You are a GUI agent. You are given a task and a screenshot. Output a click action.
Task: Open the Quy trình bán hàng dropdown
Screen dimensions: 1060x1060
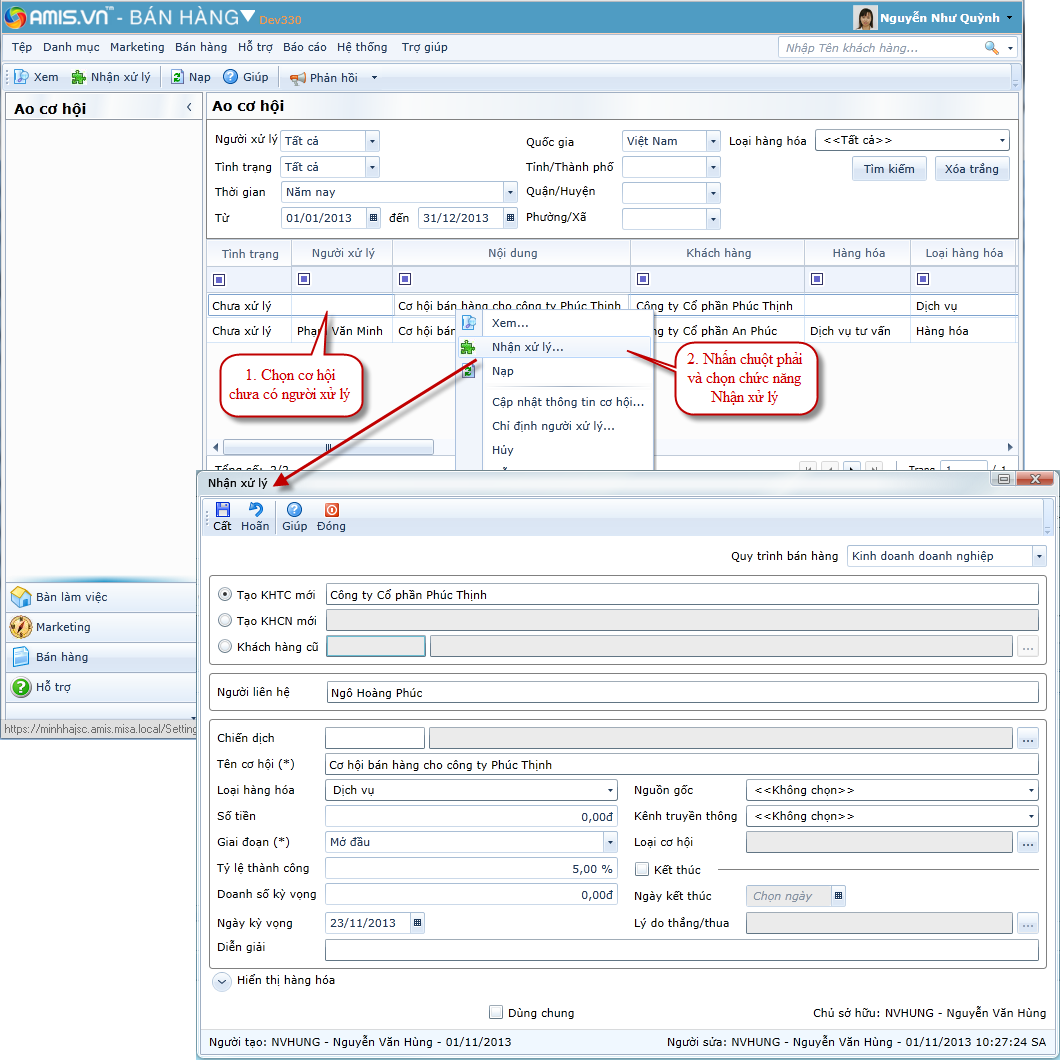pos(1039,556)
